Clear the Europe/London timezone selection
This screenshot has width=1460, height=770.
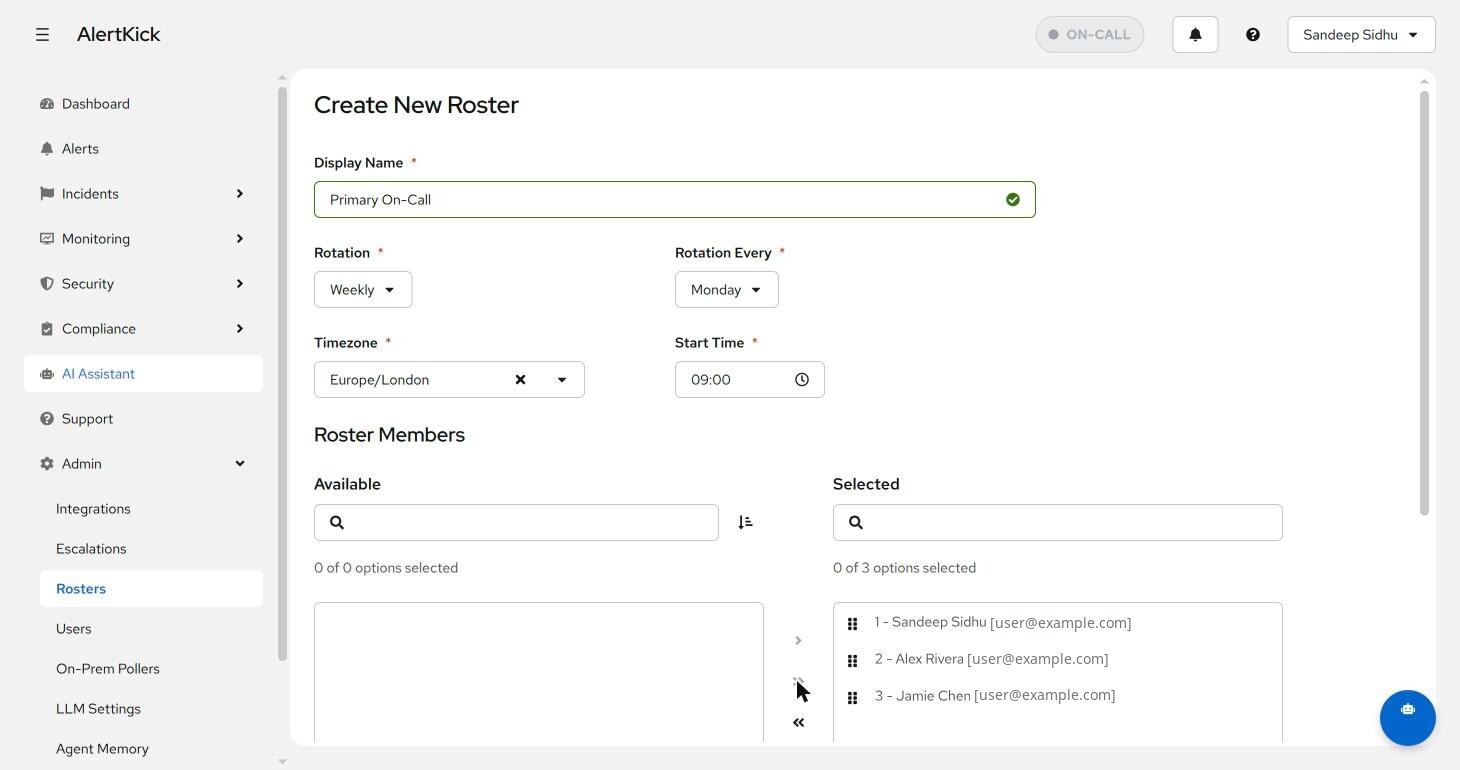point(520,380)
